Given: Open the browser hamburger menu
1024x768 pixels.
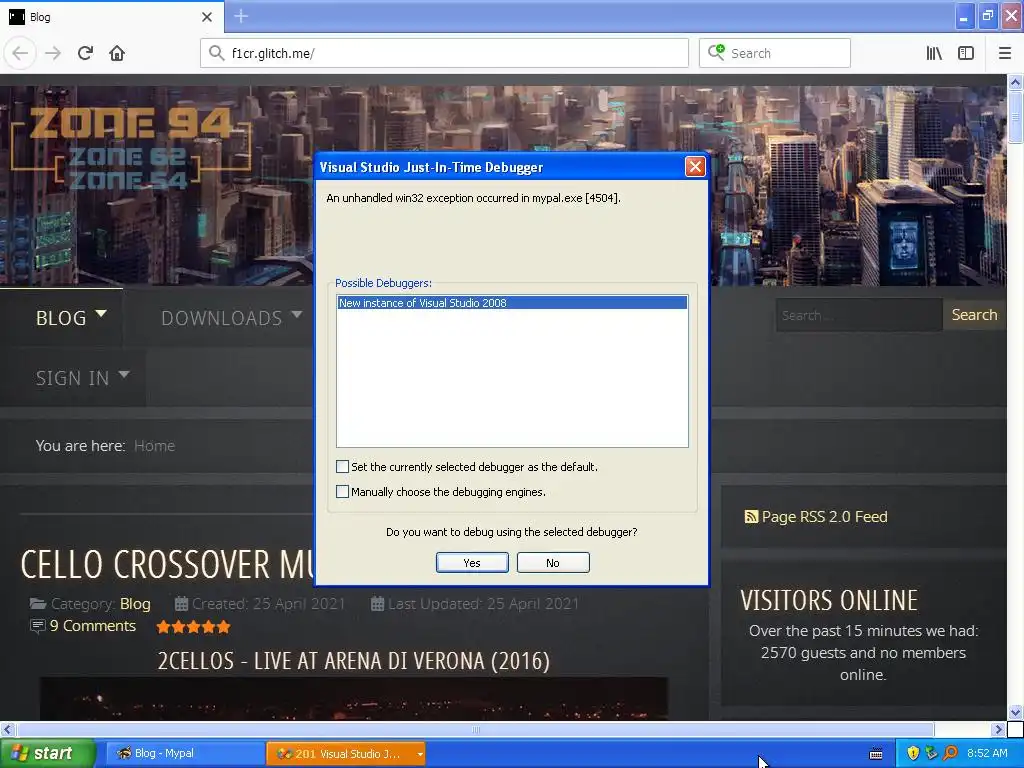Looking at the screenshot, I should (1005, 53).
